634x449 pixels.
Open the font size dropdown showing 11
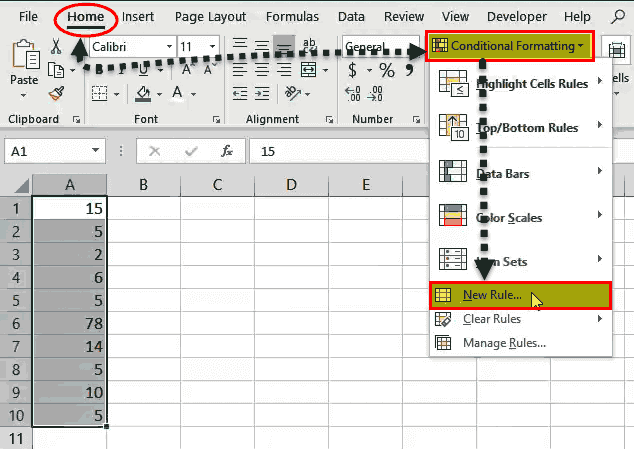coord(214,47)
